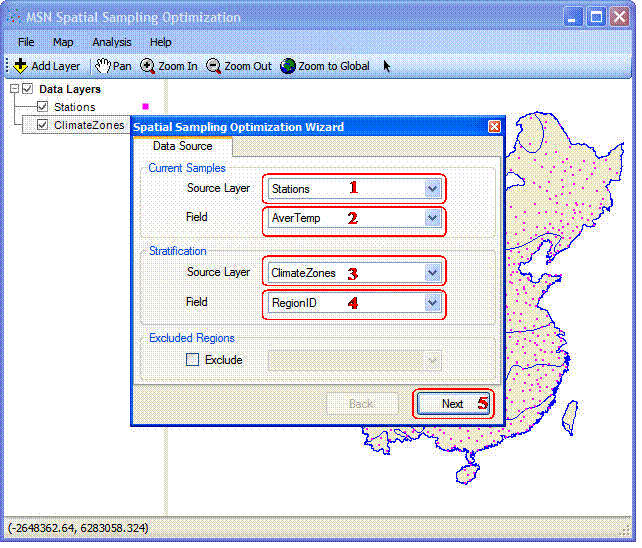Click the Add Layer plus icon
642x548 pixels.
pyautogui.click(x=20, y=66)
